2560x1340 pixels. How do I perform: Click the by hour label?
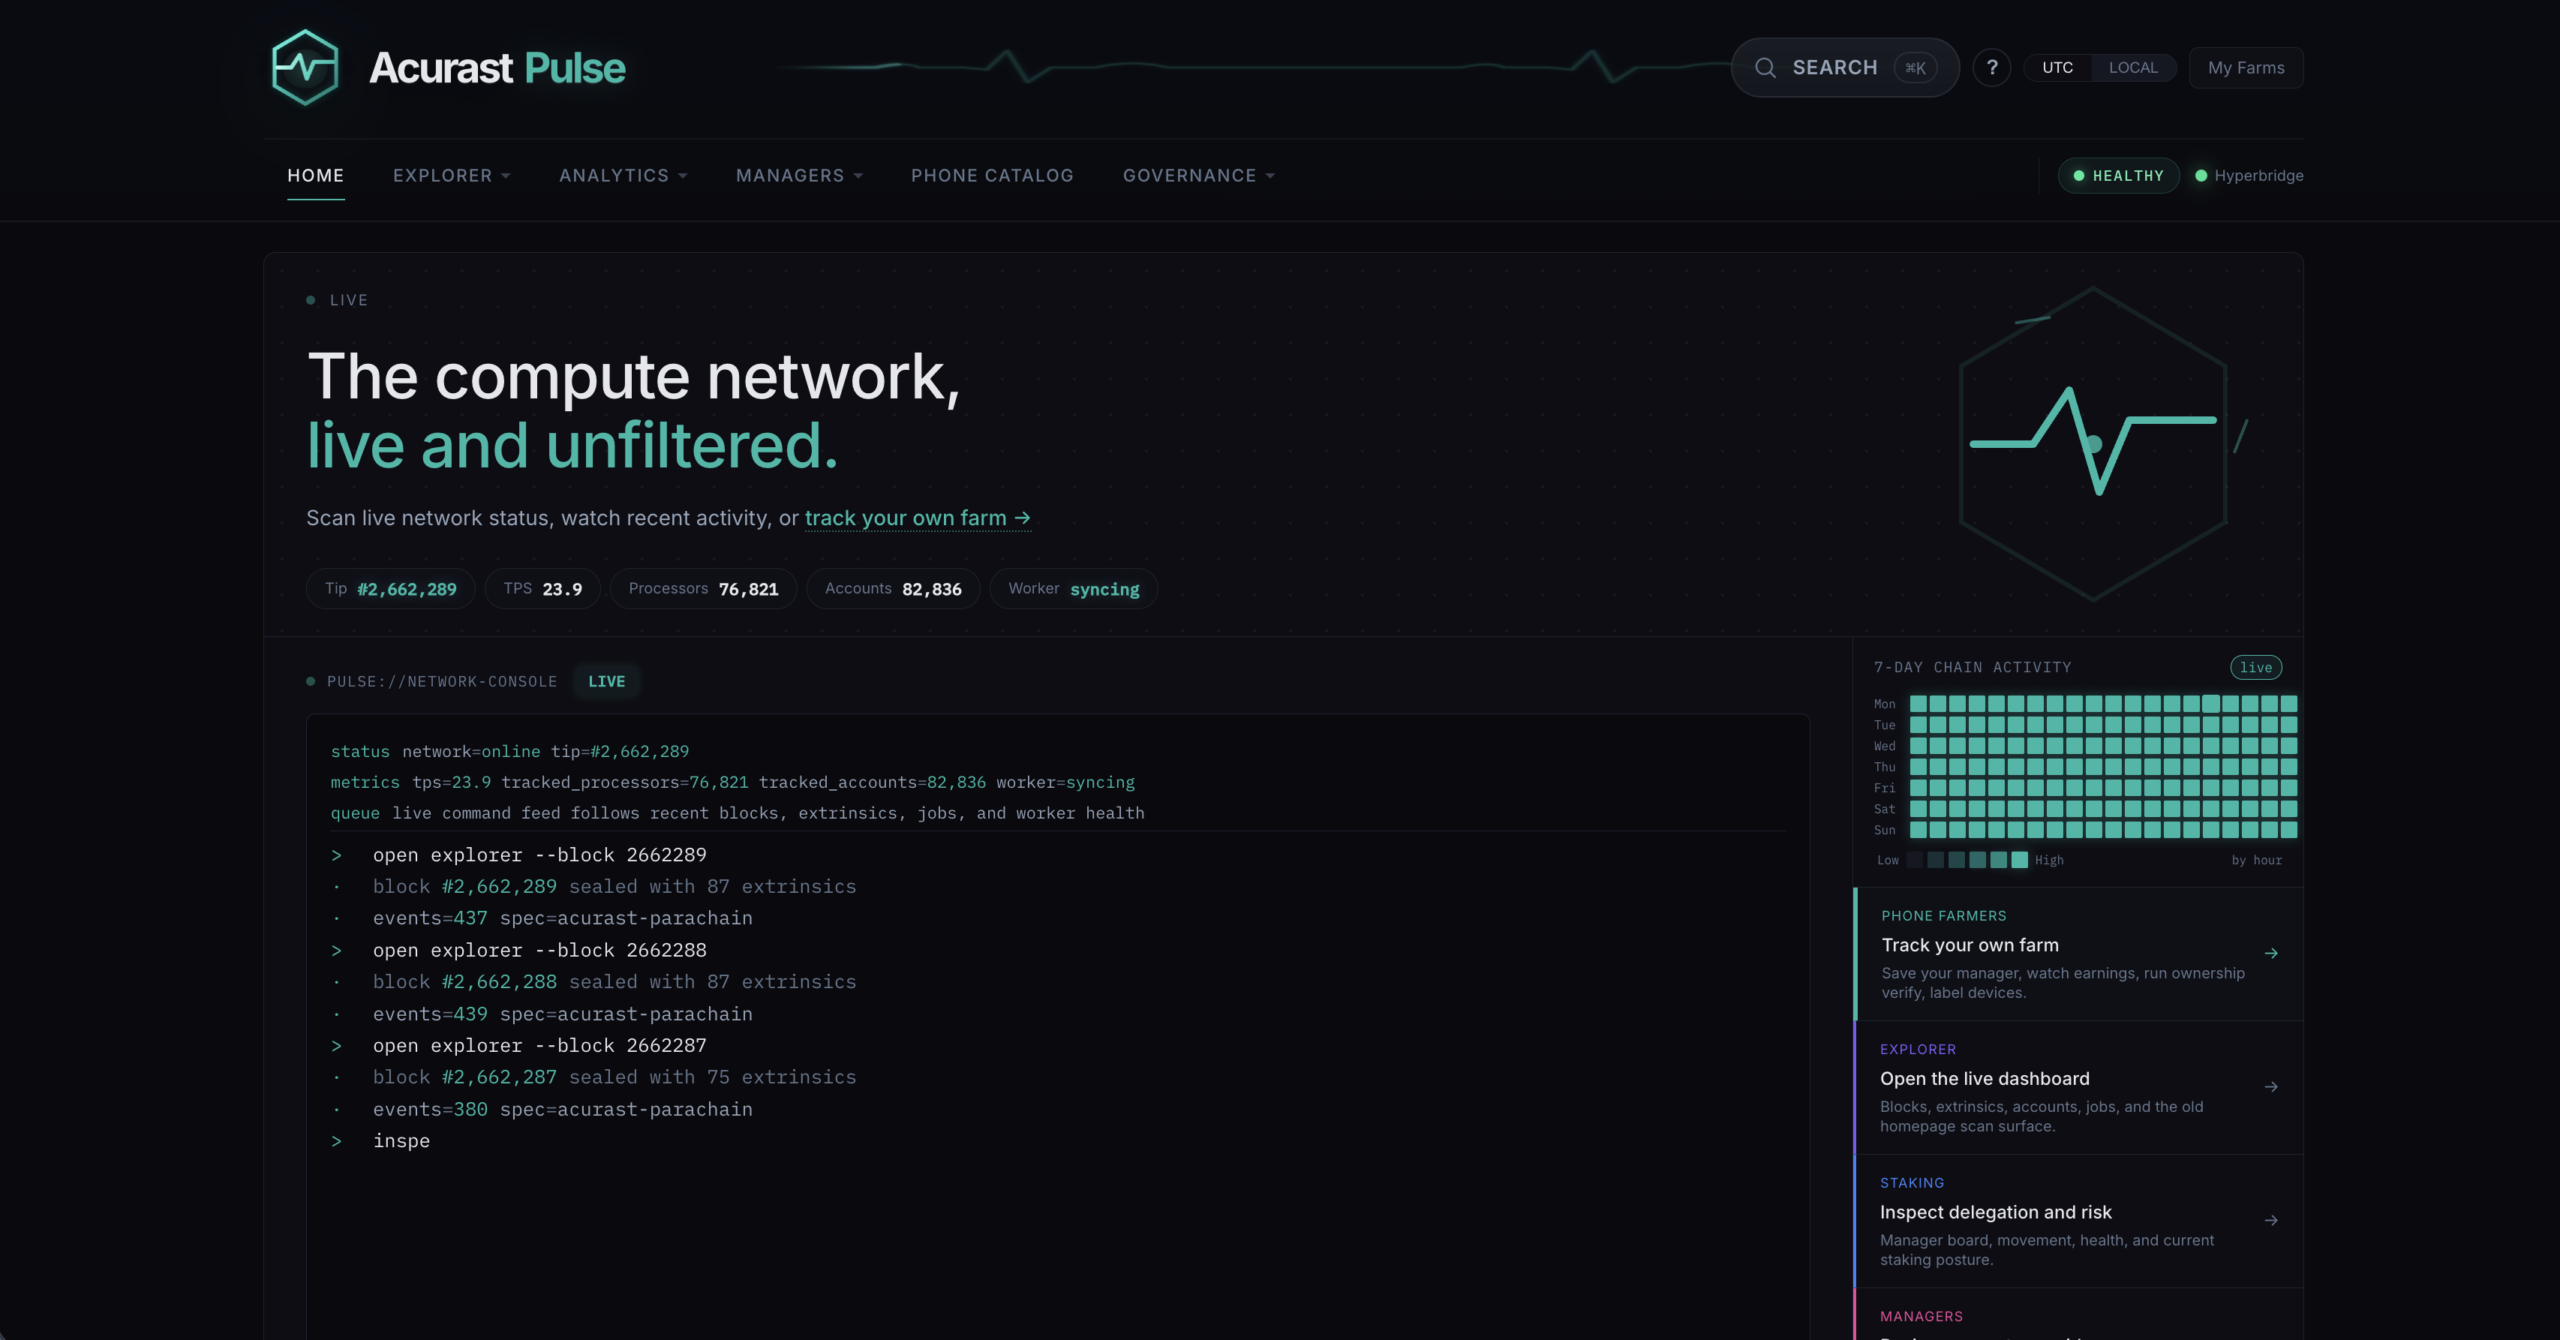(2257, 860)
